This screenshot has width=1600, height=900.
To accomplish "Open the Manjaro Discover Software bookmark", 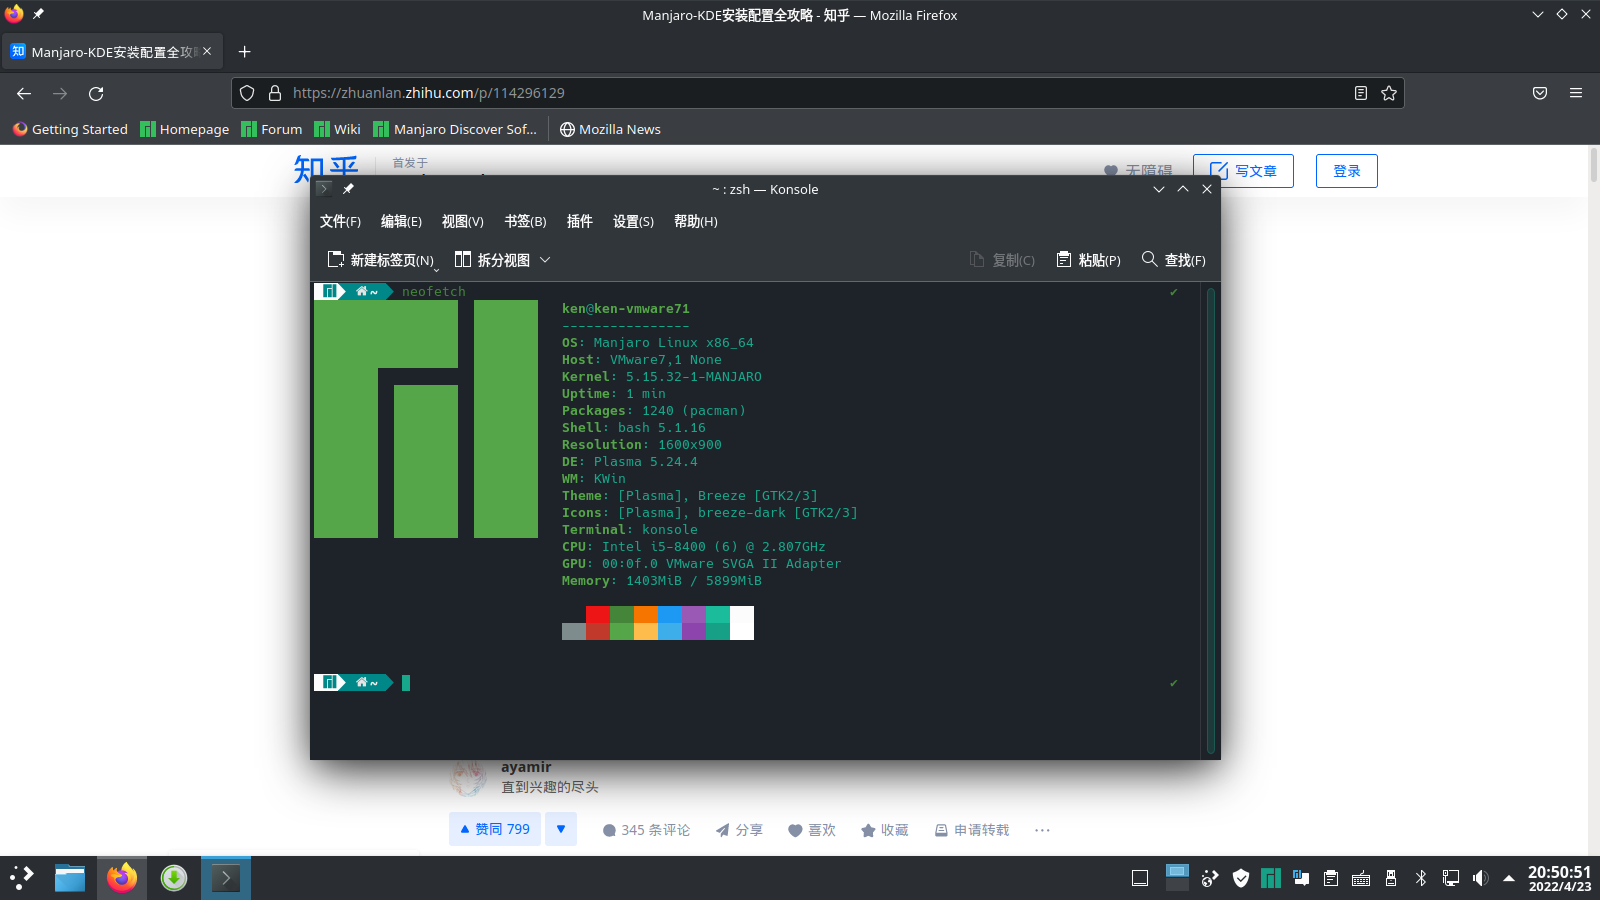I will click(455, 129).
